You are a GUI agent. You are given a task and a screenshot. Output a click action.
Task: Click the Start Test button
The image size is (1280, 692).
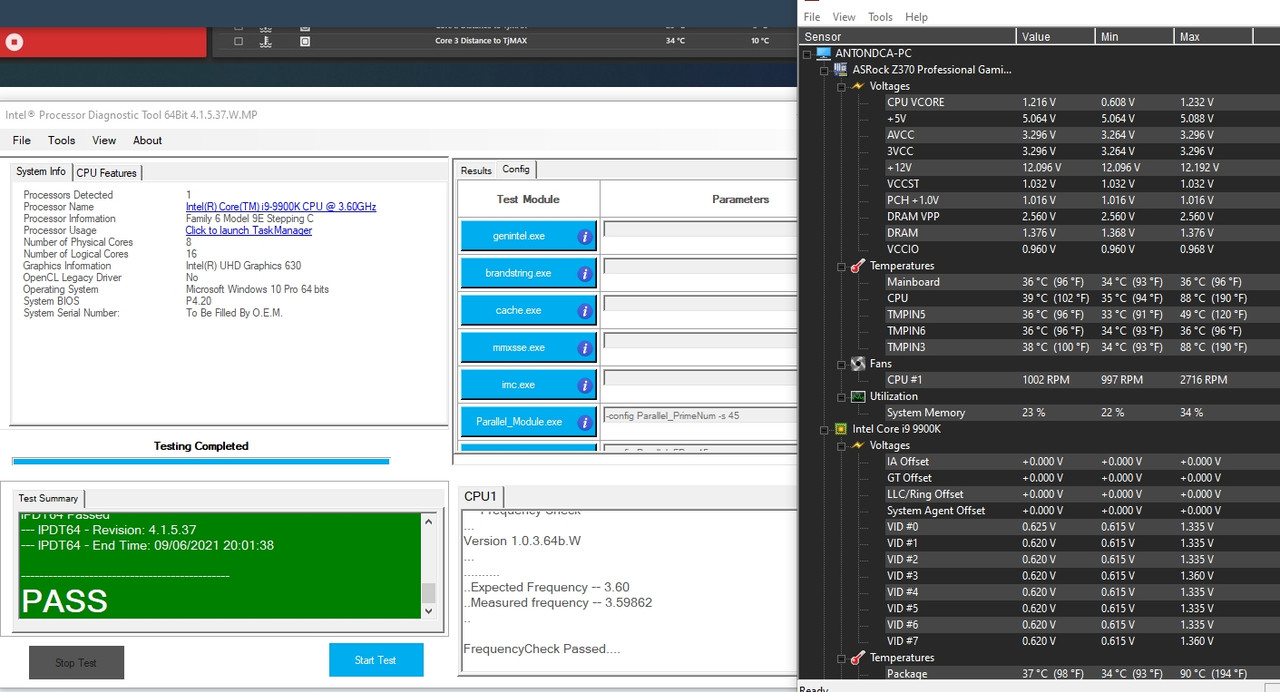click(x=376, y=660)
